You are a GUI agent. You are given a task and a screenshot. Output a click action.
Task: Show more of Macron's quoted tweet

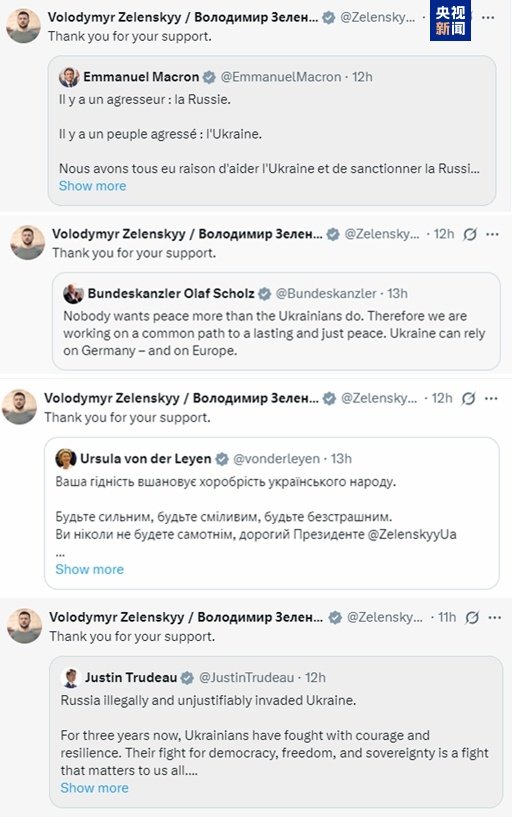tap(92, 186)
